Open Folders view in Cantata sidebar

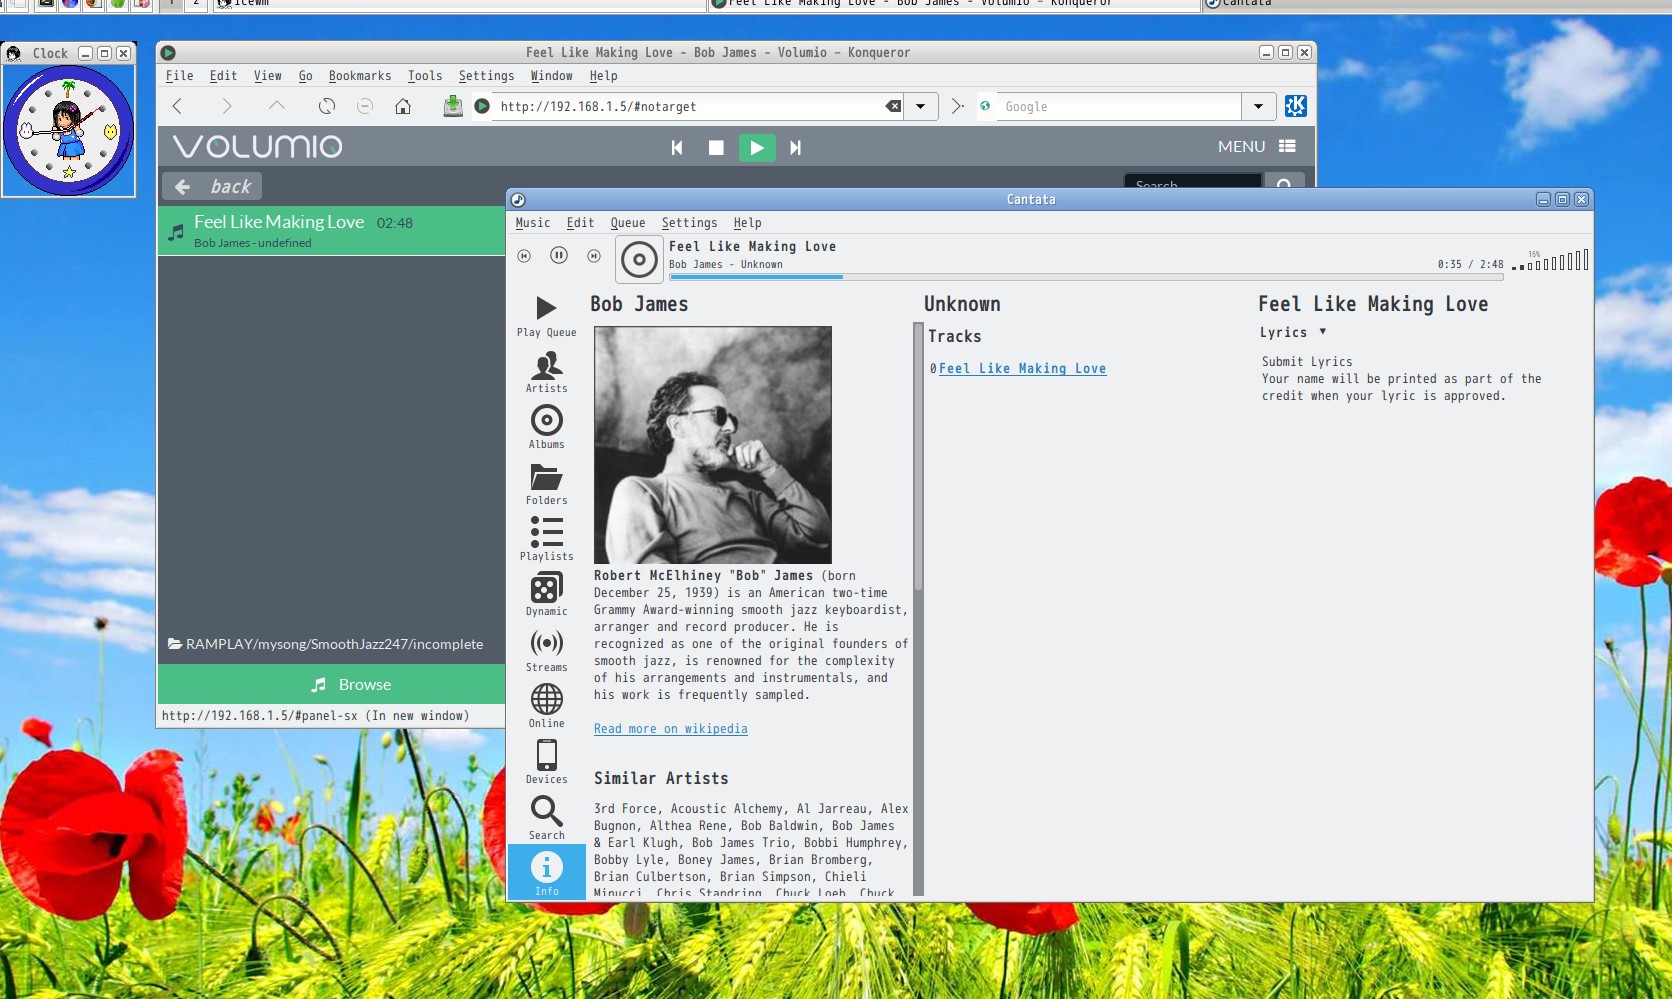(x=546, y=483)
